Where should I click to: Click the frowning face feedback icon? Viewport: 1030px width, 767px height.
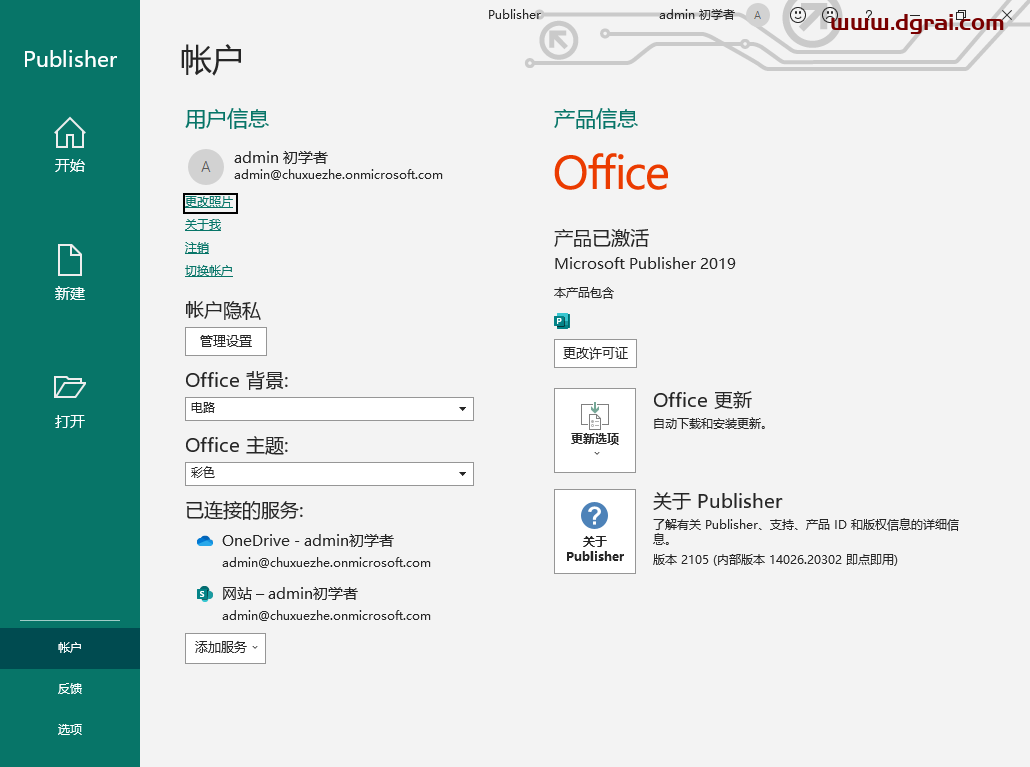830,14
